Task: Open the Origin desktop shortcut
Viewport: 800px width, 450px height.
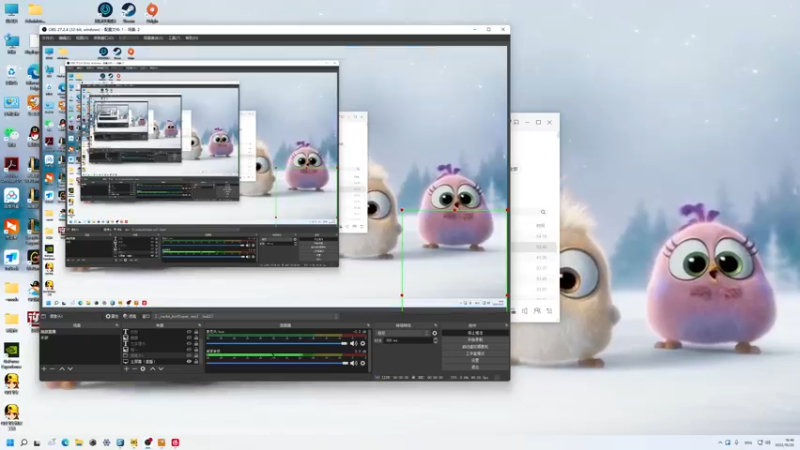Action: pos(152,12)
